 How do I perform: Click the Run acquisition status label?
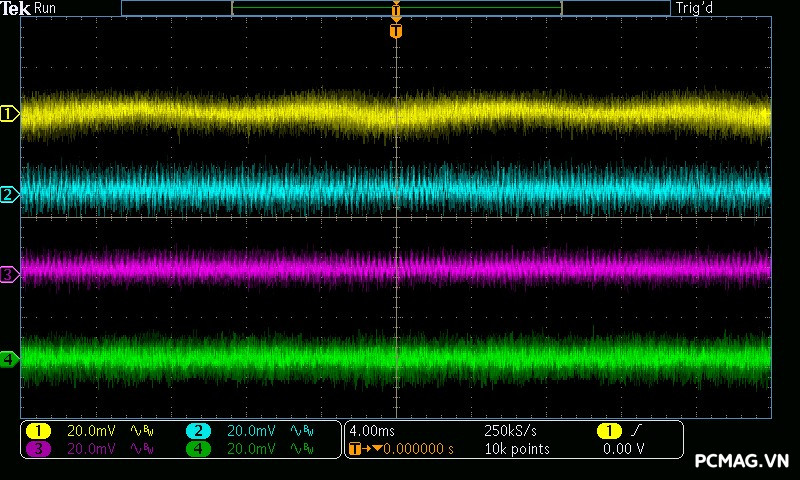click(46, 9)
